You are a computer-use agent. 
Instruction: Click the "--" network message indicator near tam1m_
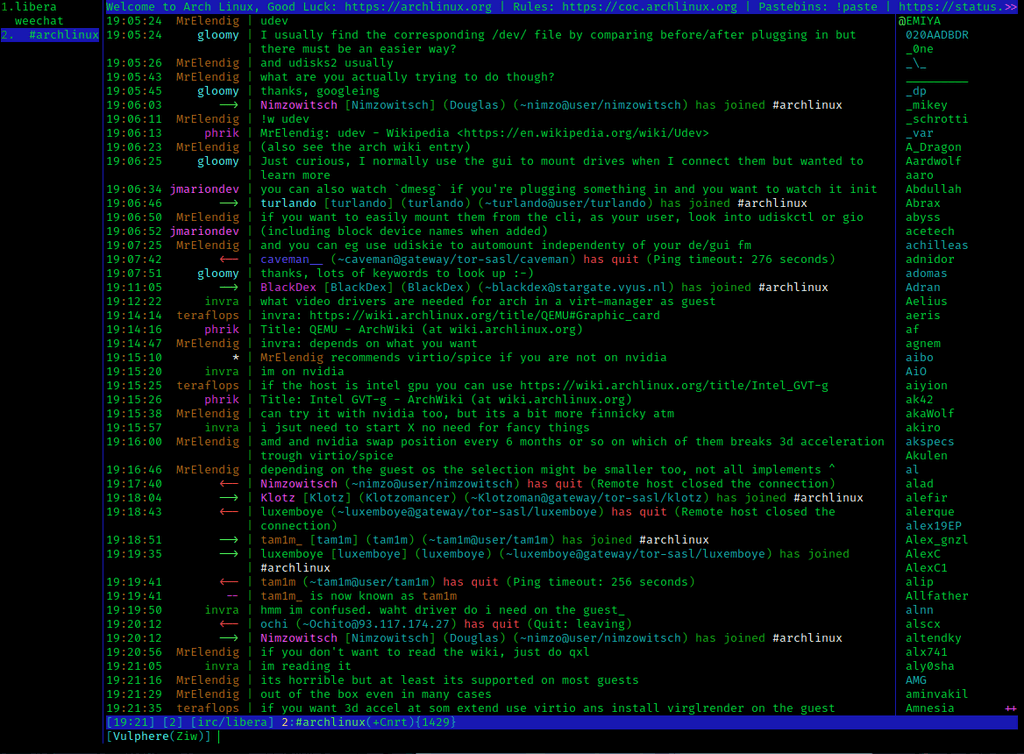click(233, 595)
